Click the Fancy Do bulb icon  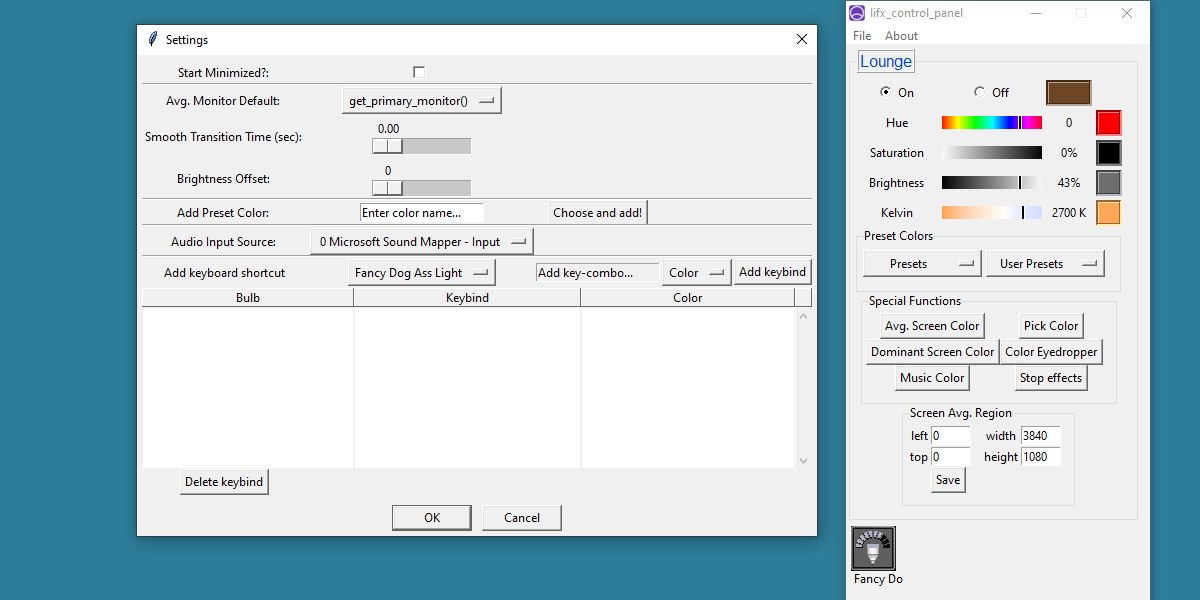point(873,548)
